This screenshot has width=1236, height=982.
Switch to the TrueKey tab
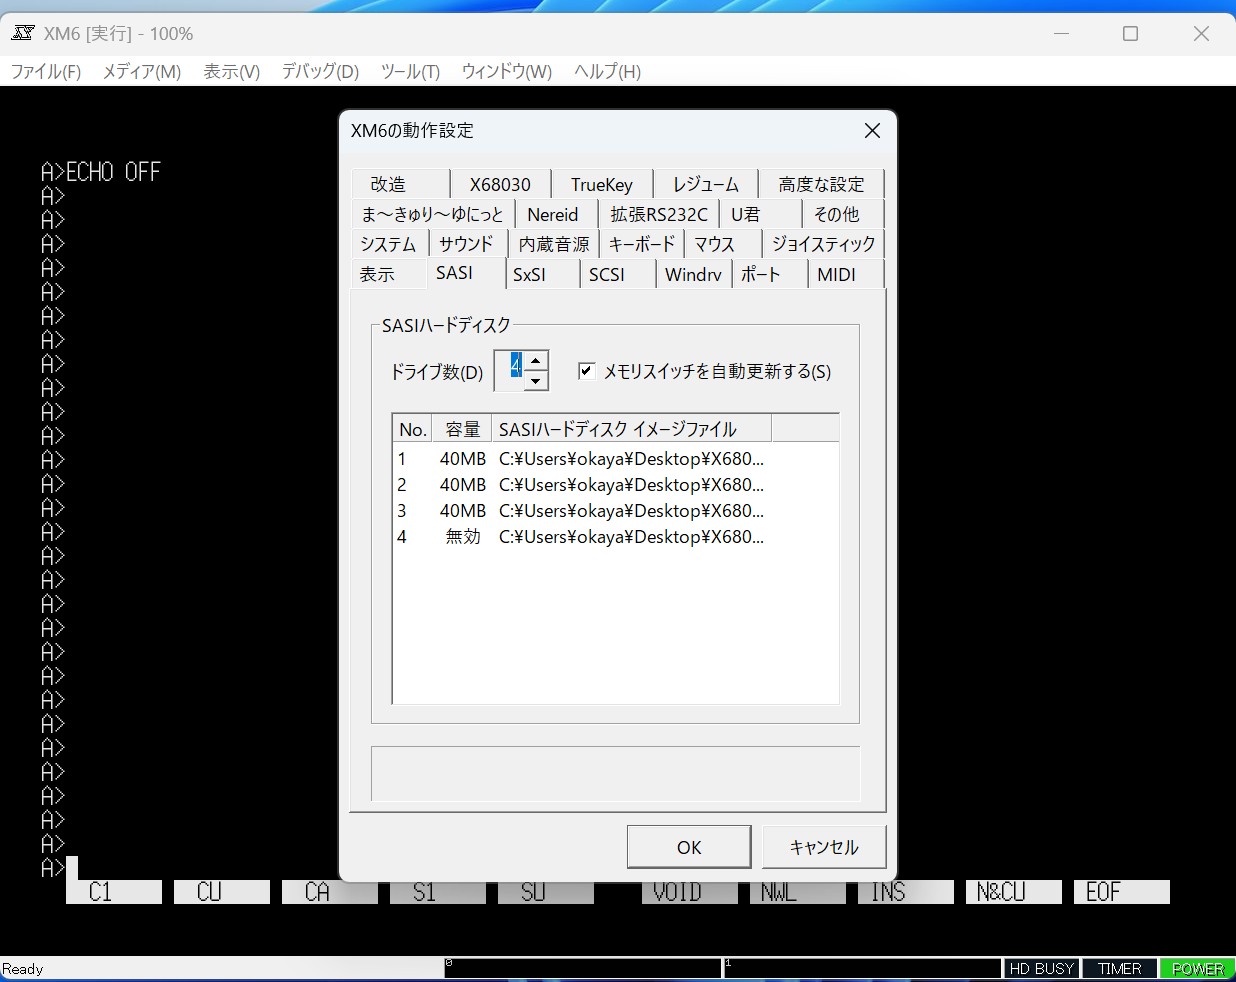(x=602, y=184)
